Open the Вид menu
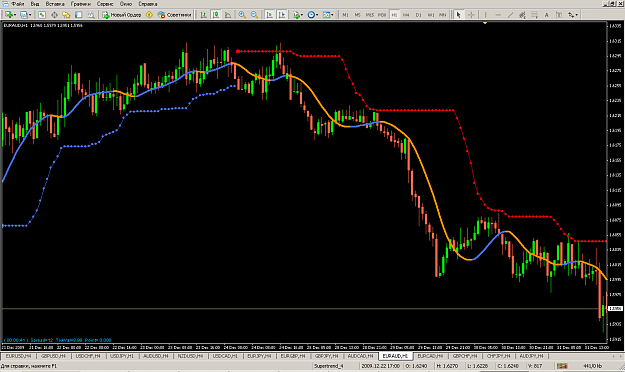This screenshot has width=625, height=372. [35, 4]
